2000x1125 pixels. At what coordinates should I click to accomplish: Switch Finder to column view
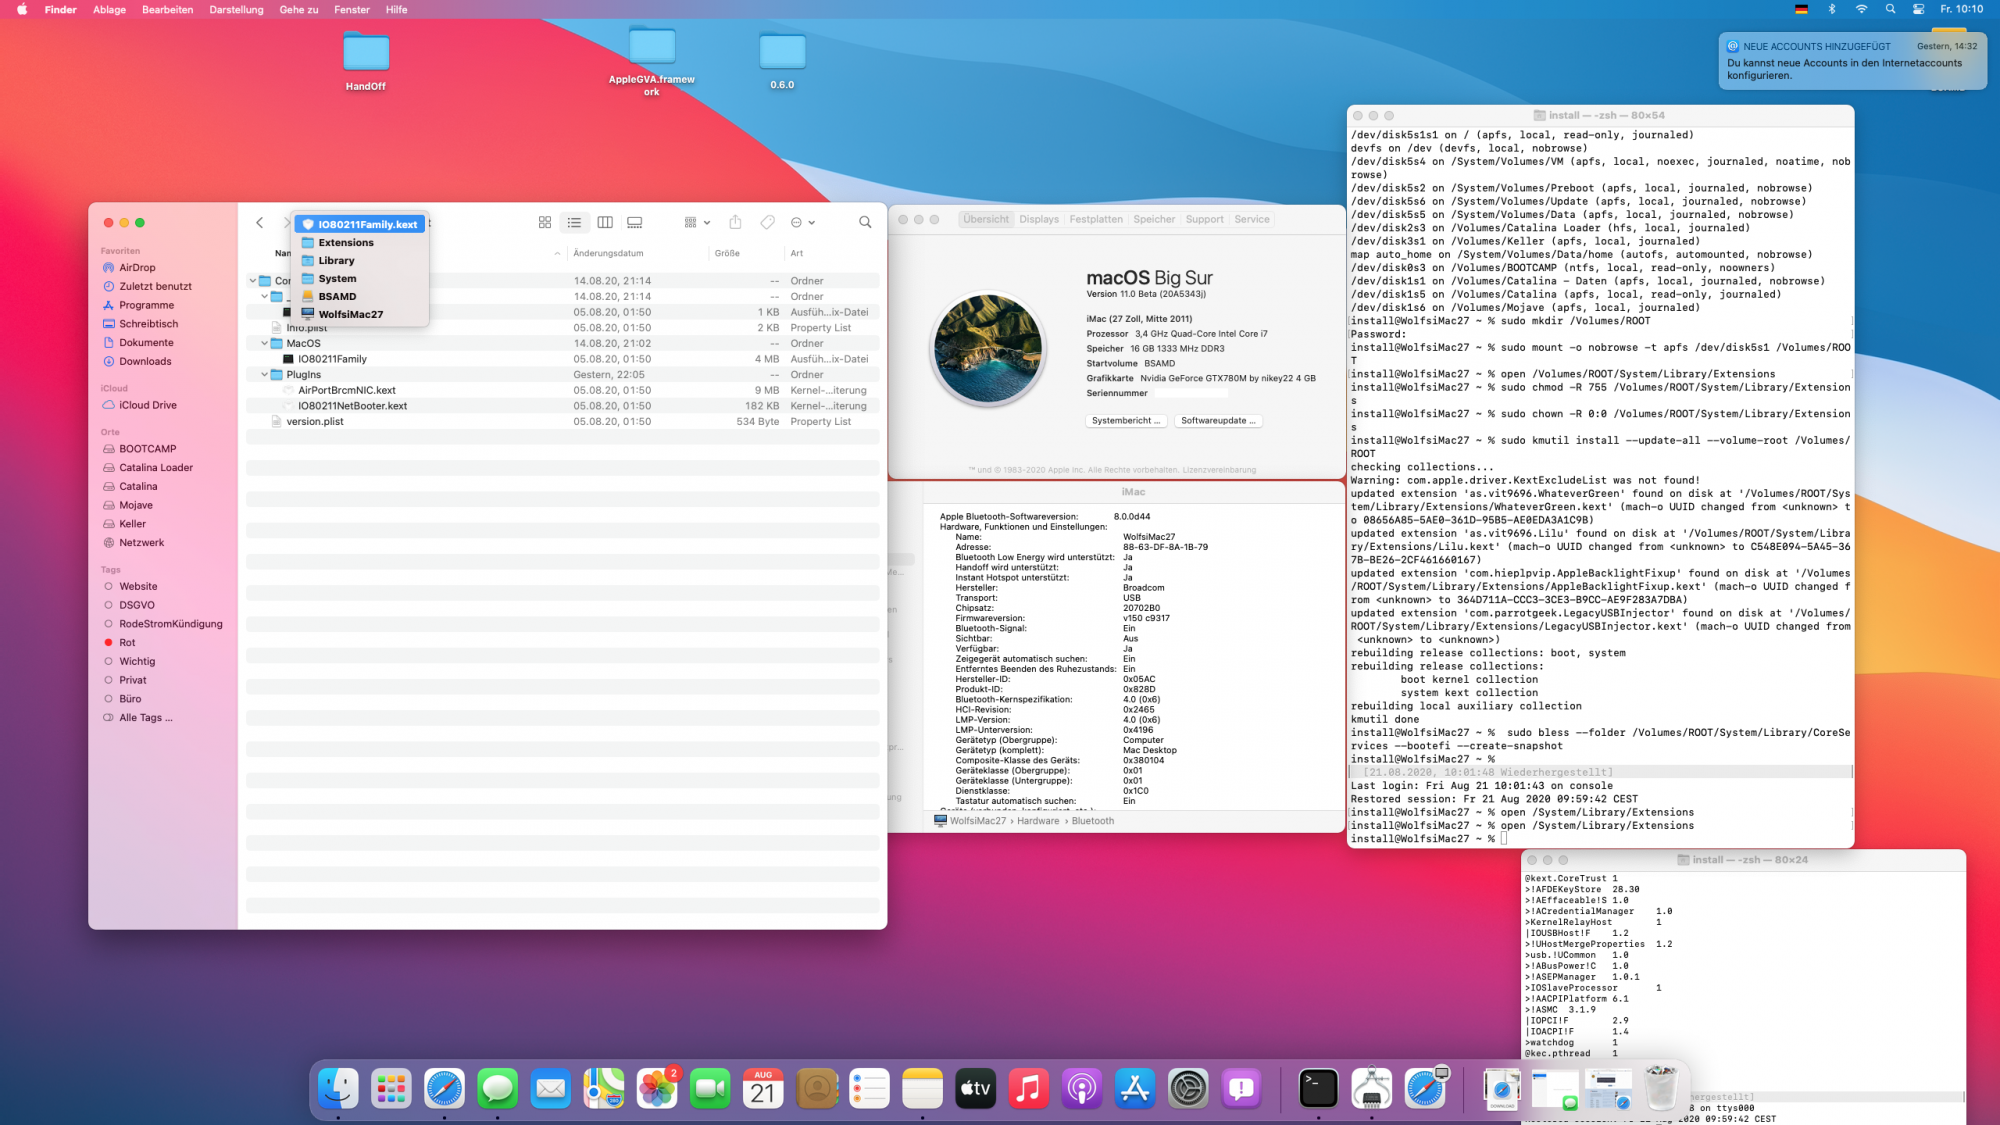click(605, 222)
